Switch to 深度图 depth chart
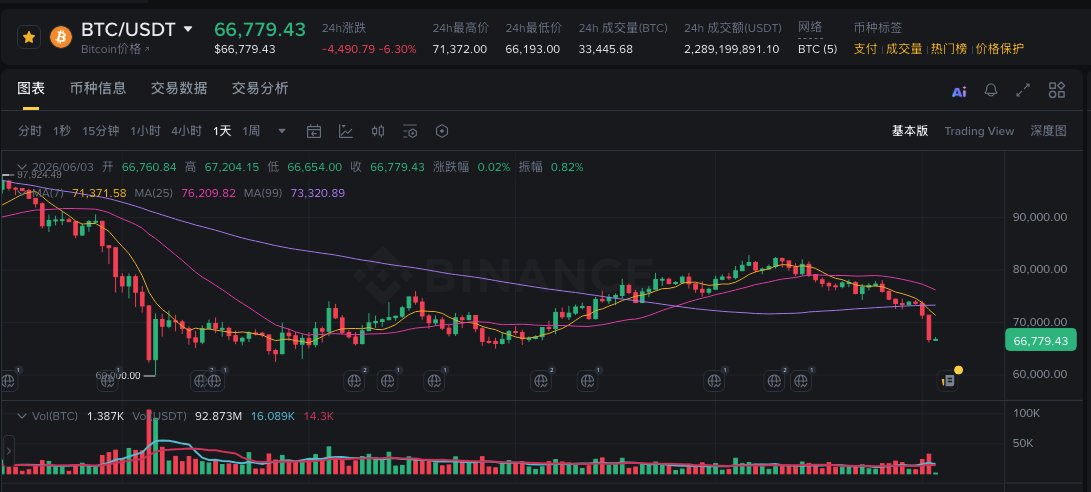Screen dimensions: 1091x492 pos(1049,131)
